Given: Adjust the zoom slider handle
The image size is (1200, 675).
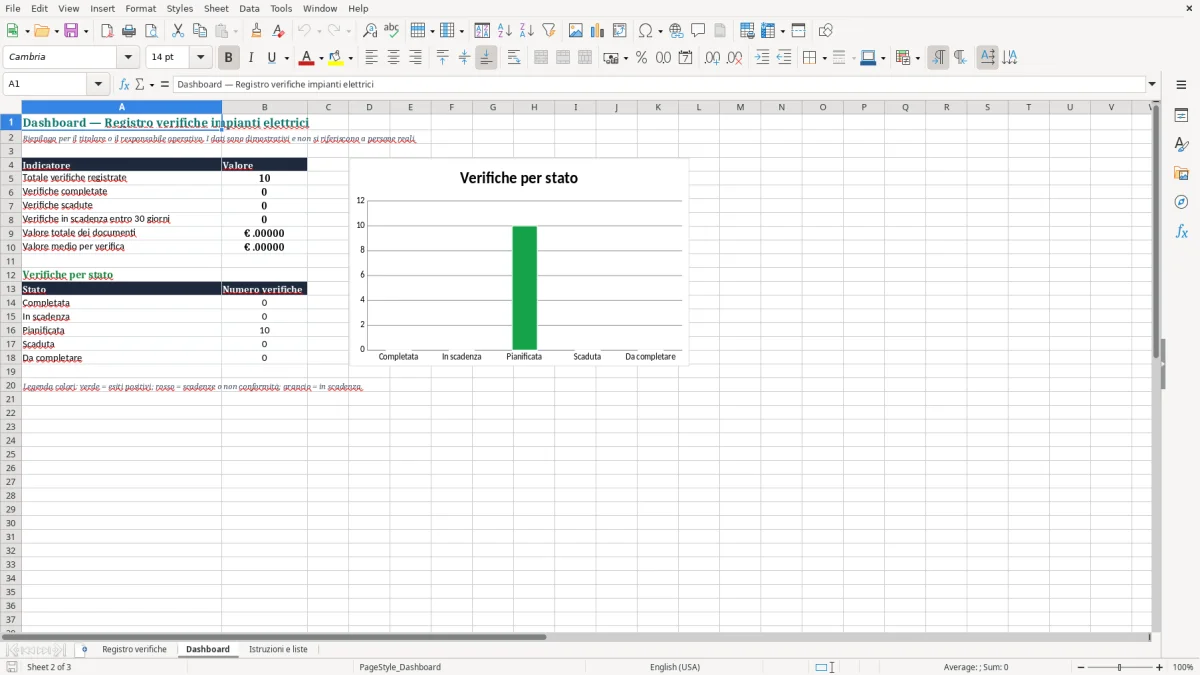Looking at the screenshot, I should click(1120, 667).
